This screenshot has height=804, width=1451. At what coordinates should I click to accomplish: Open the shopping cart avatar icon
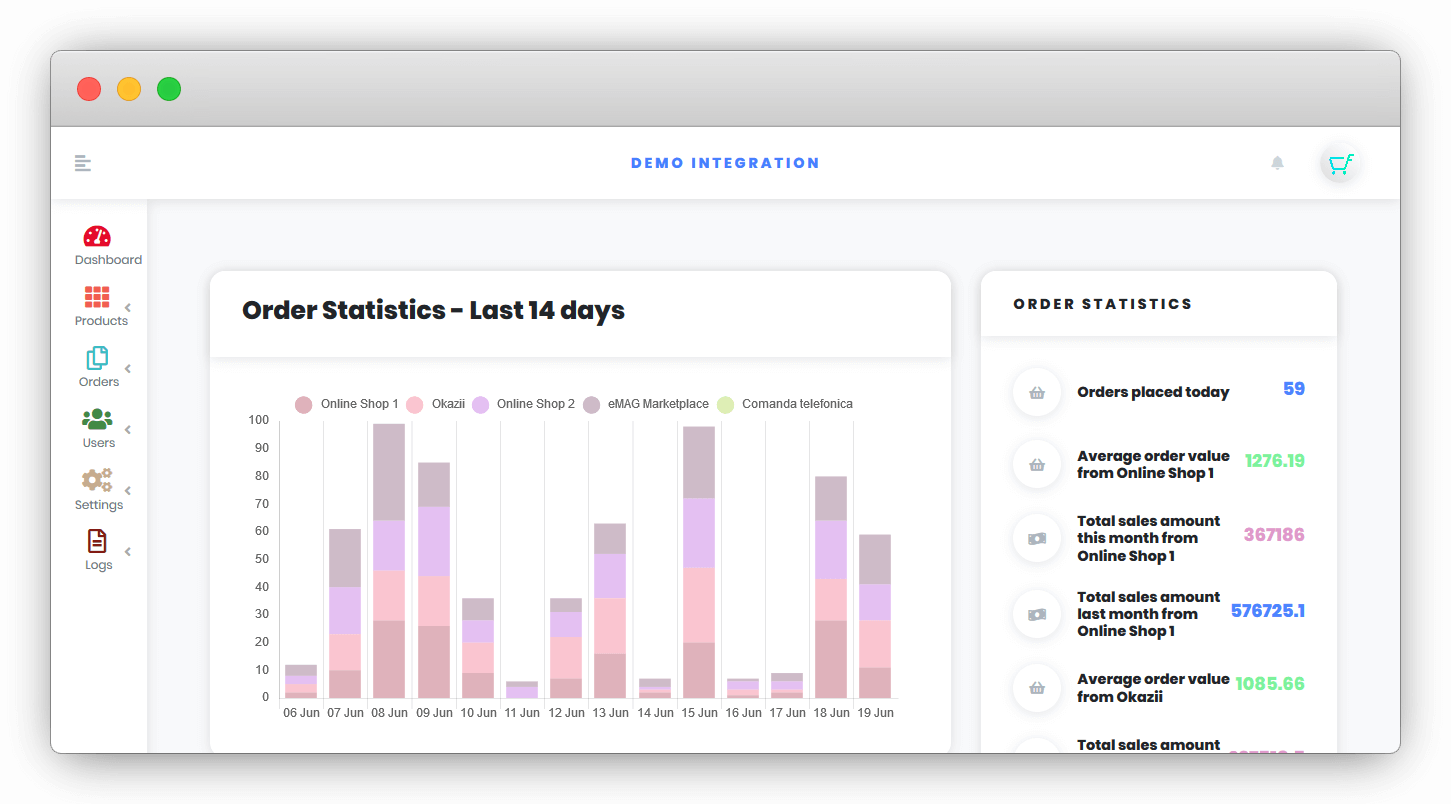tap(1340, 163)
